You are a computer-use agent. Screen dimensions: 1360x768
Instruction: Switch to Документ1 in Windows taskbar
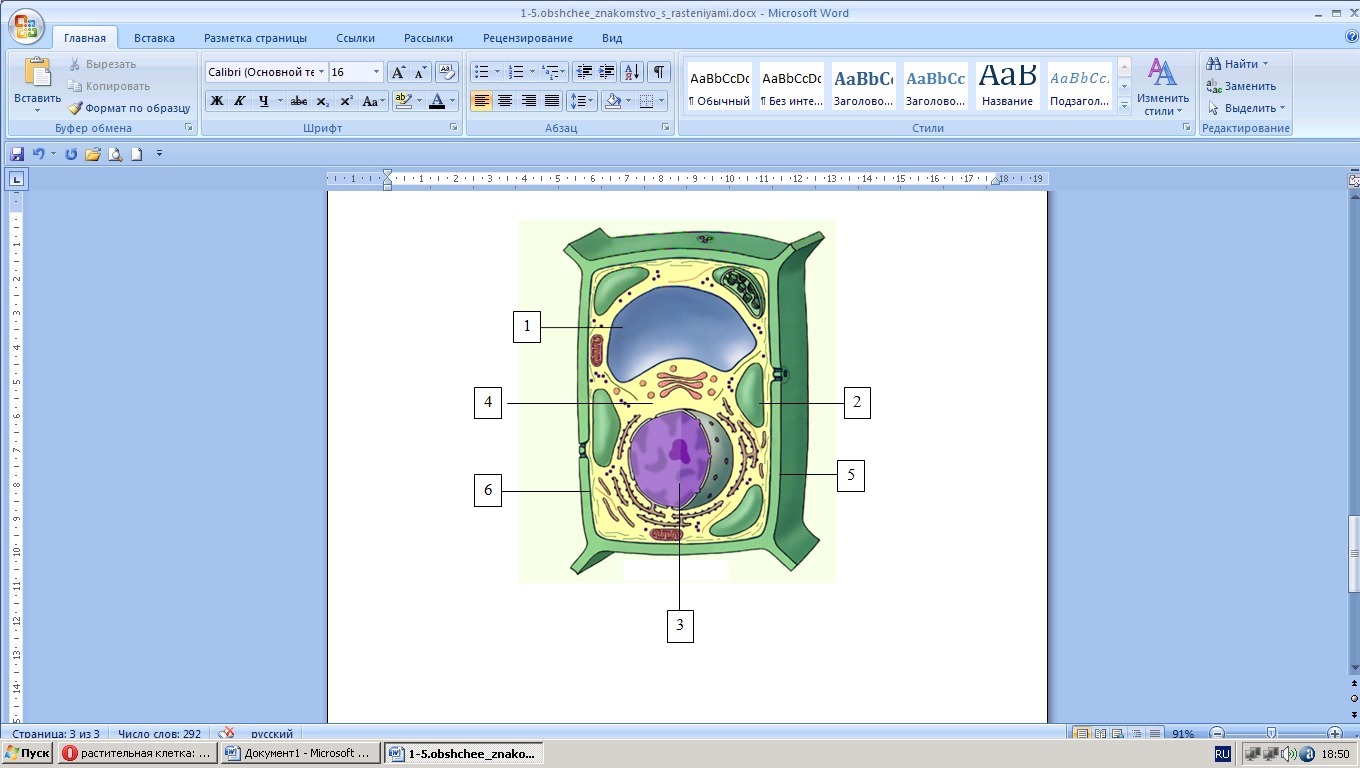299,753
